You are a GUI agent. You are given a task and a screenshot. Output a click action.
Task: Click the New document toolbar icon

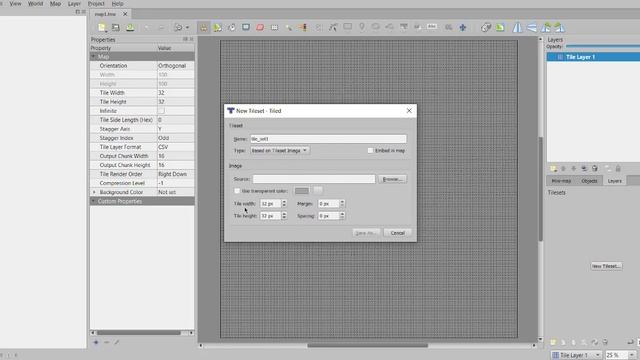pyautogui.click(x=102, y=27)
